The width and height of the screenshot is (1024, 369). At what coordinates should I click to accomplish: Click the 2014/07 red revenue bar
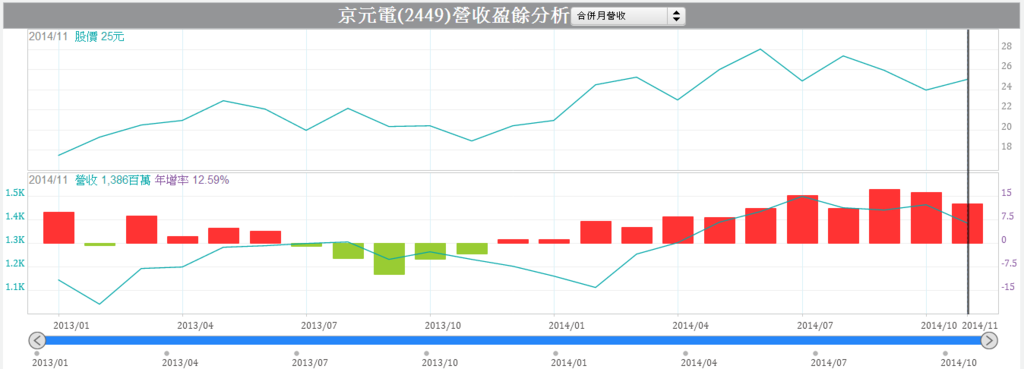802,219
